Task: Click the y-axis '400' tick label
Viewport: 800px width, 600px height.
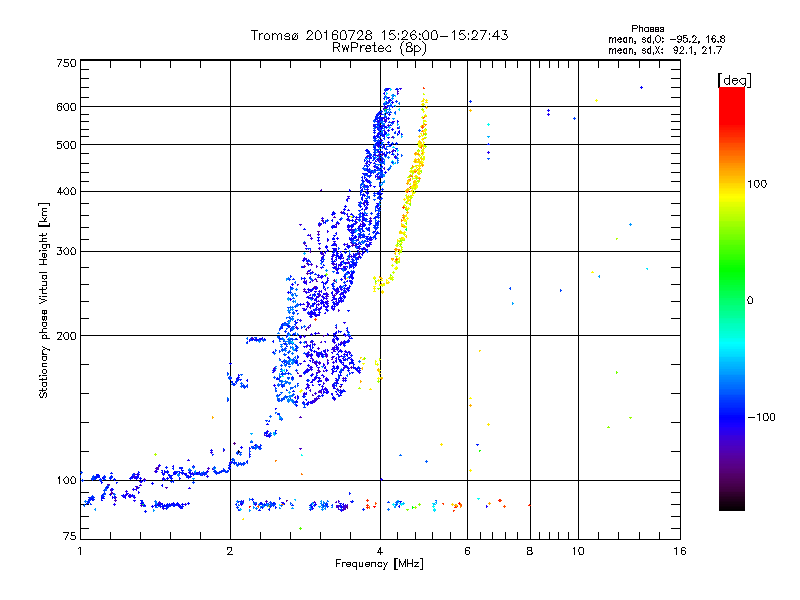Action: 66,191
